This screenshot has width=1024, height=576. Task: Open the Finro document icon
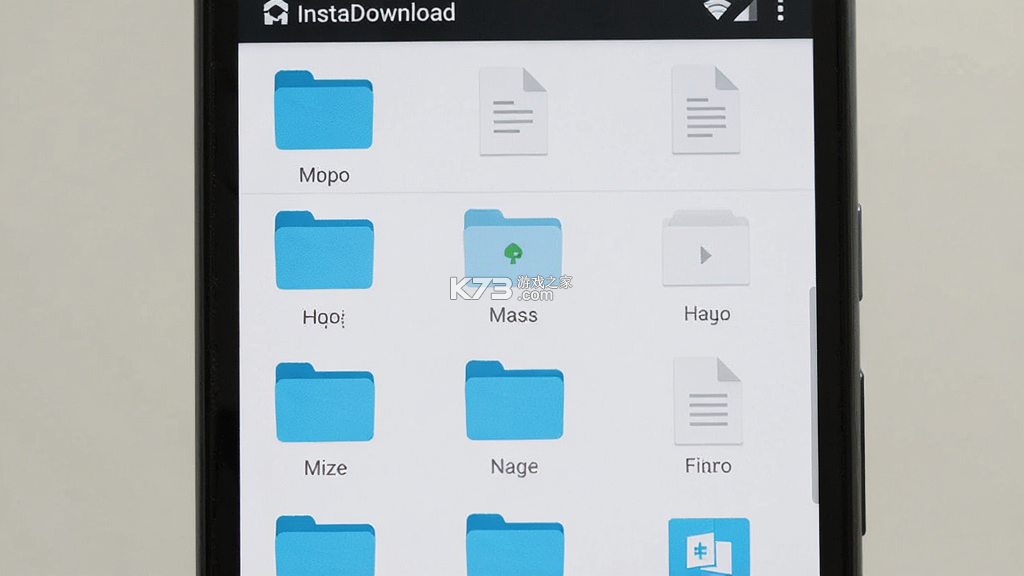click(x=708, y=401)
